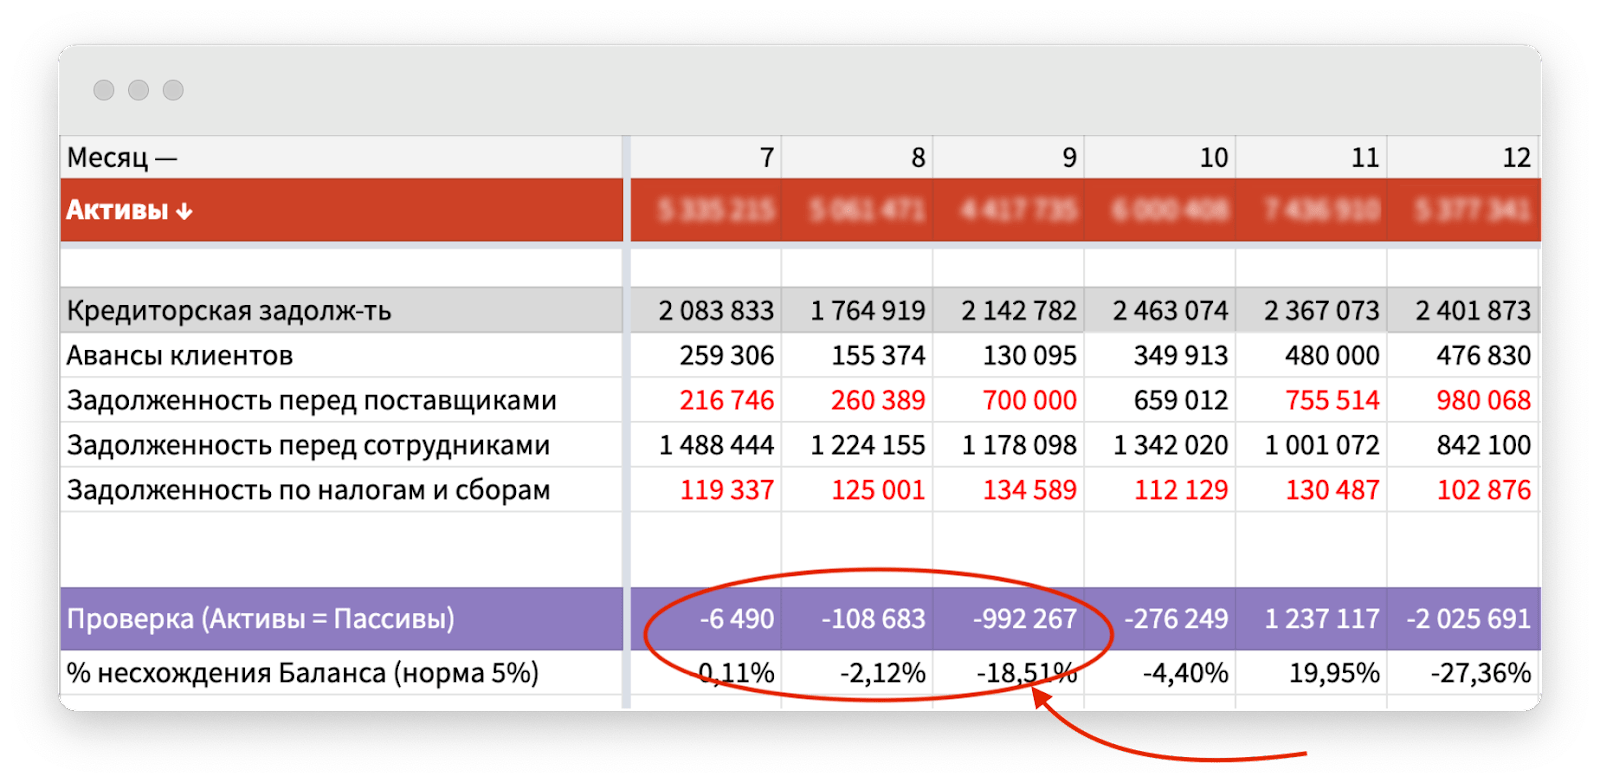Select the Задолженность по налогам и сборам label
Image resolution: width=1600 pixels, height=783 pixels.
[x=308, y=491]
